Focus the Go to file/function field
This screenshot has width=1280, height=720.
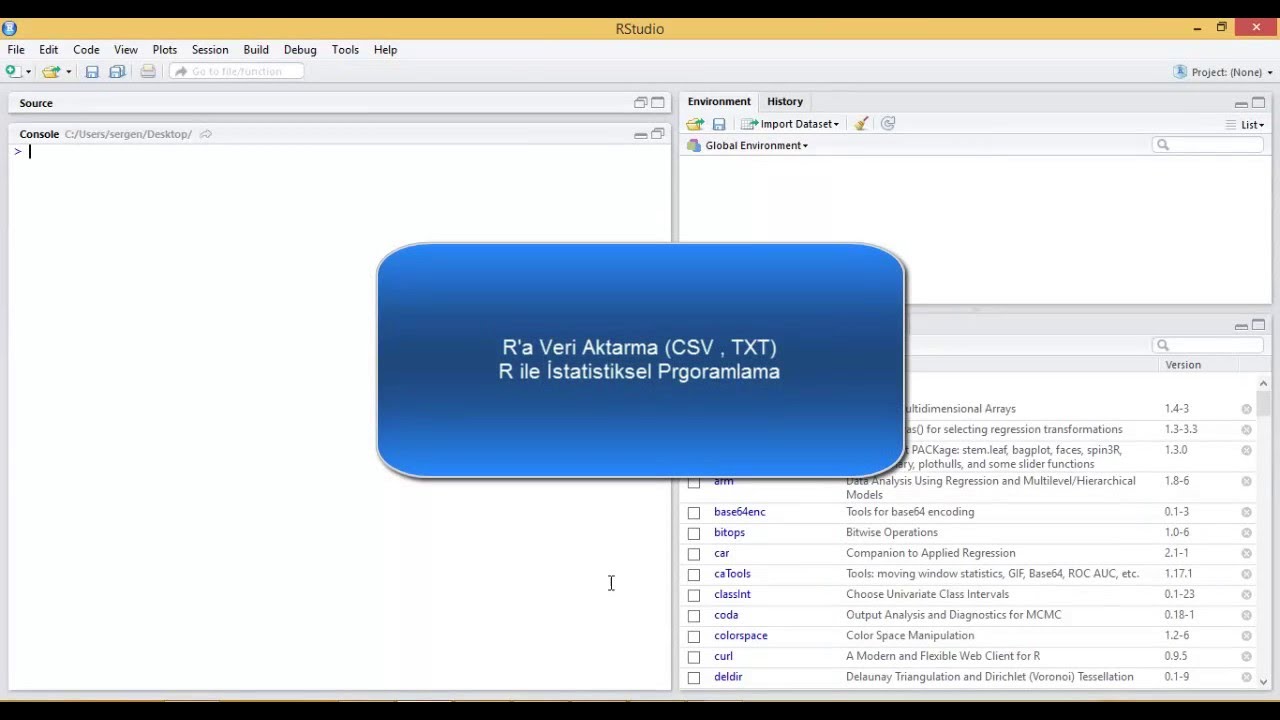[236, 71]
